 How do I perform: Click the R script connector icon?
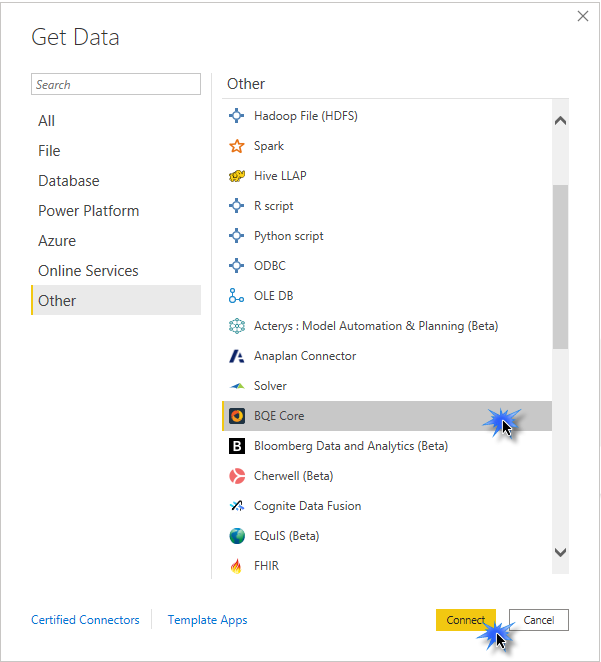pos(236,206)
